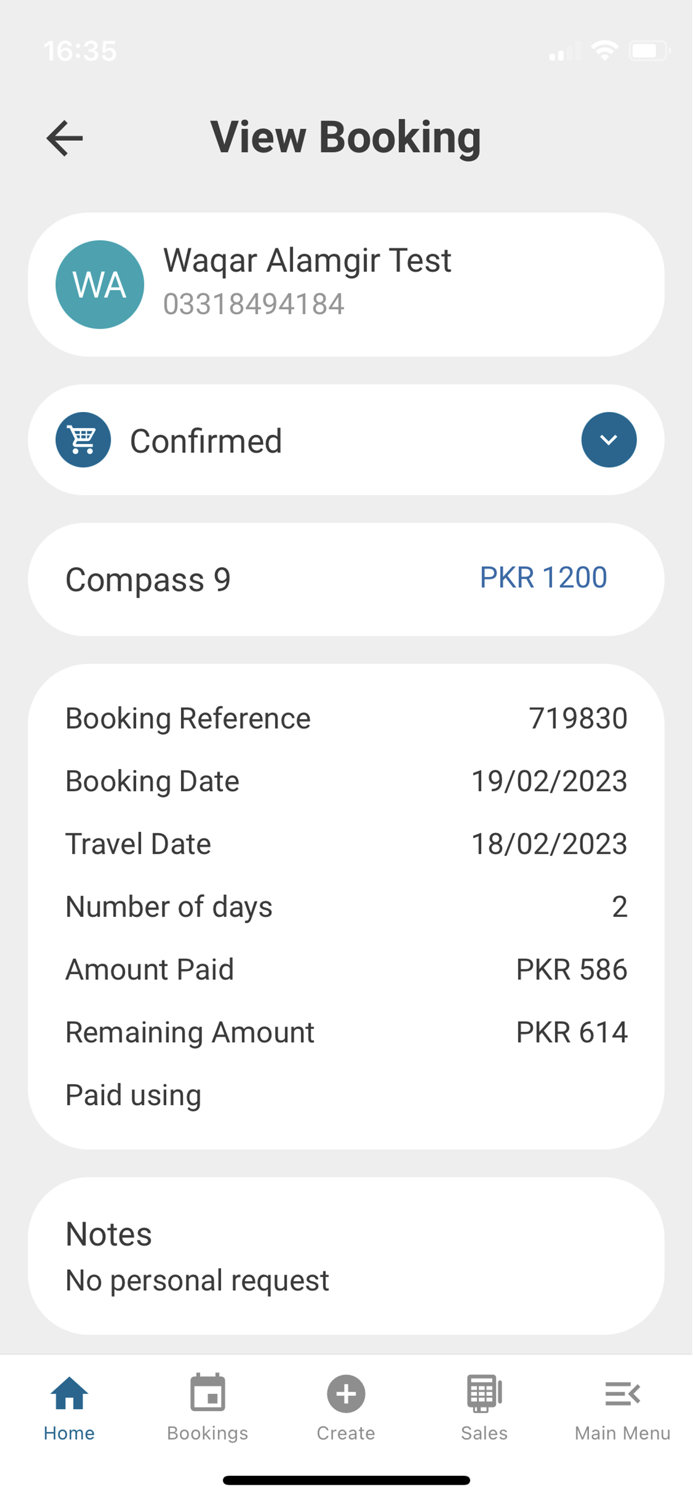This screenshot has width=693, height=1500.
Task: Tap the Remaining Amount PKR 614 value
Action: (571, 1032)
